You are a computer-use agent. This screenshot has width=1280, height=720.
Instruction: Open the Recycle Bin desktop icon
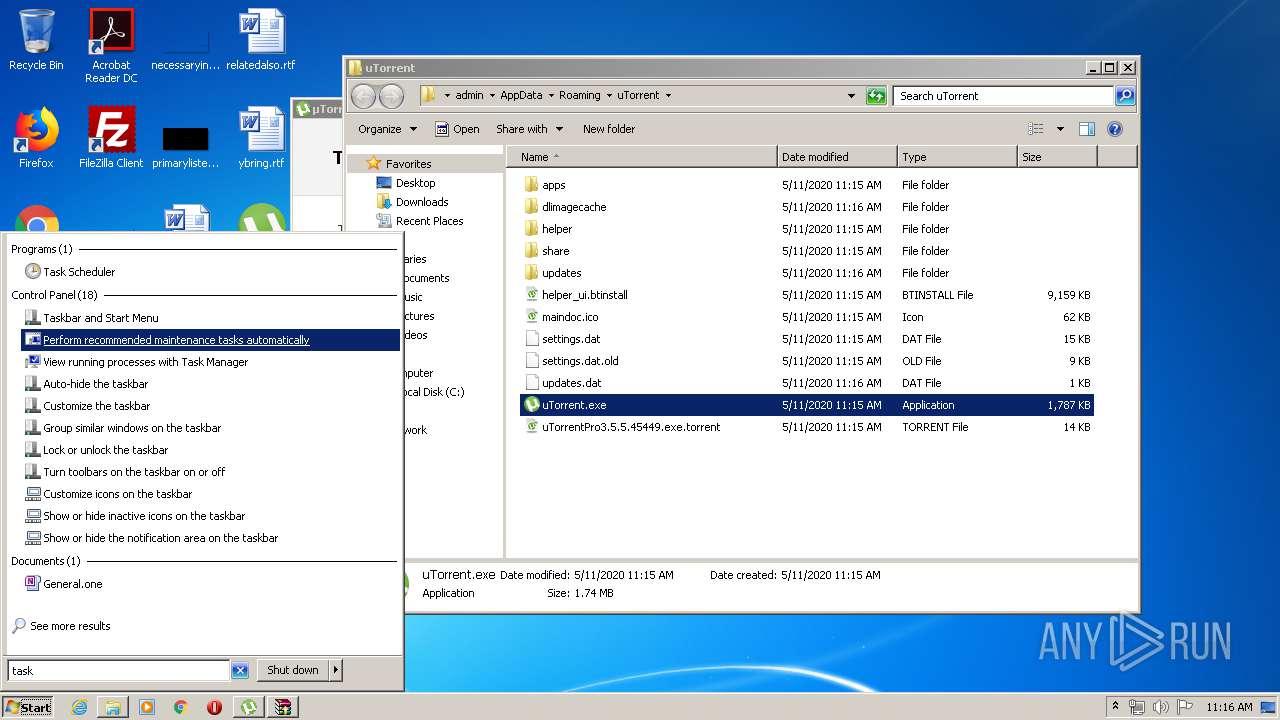click(36, 40)
